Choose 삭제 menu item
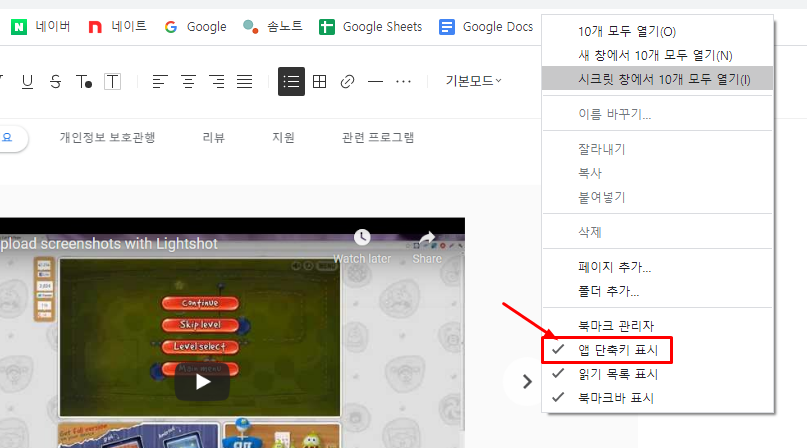Screen dimensions: 807x448 [657, 232]
